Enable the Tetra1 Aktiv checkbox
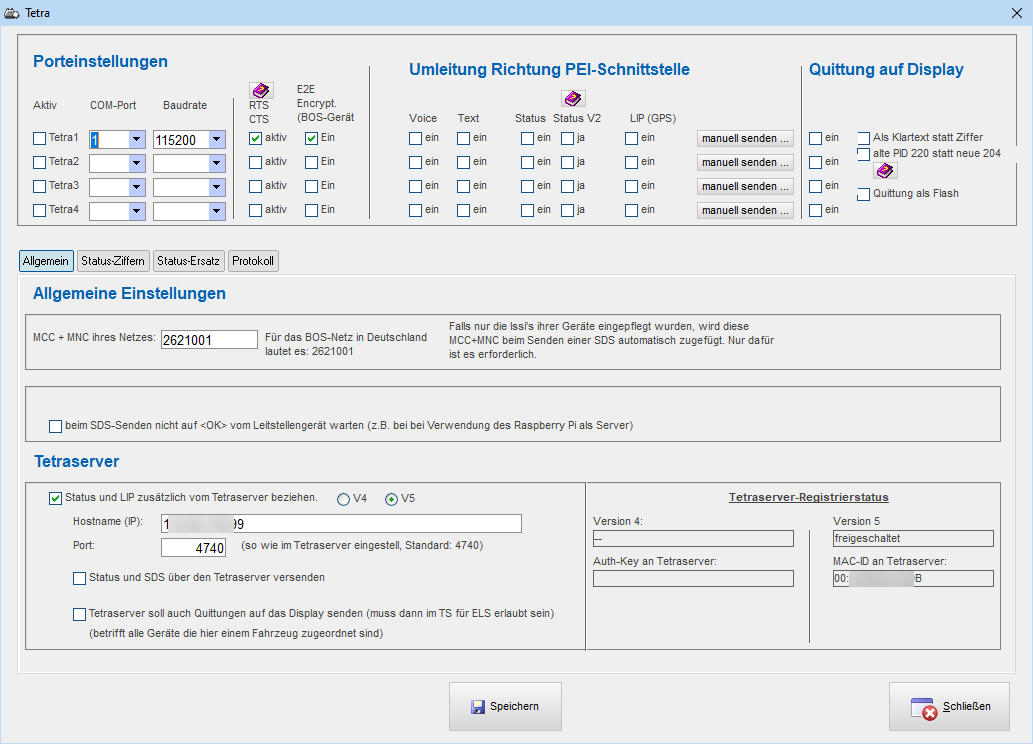Image resolution: width=1033 pixels, height=744 pixels. [40, 138]
